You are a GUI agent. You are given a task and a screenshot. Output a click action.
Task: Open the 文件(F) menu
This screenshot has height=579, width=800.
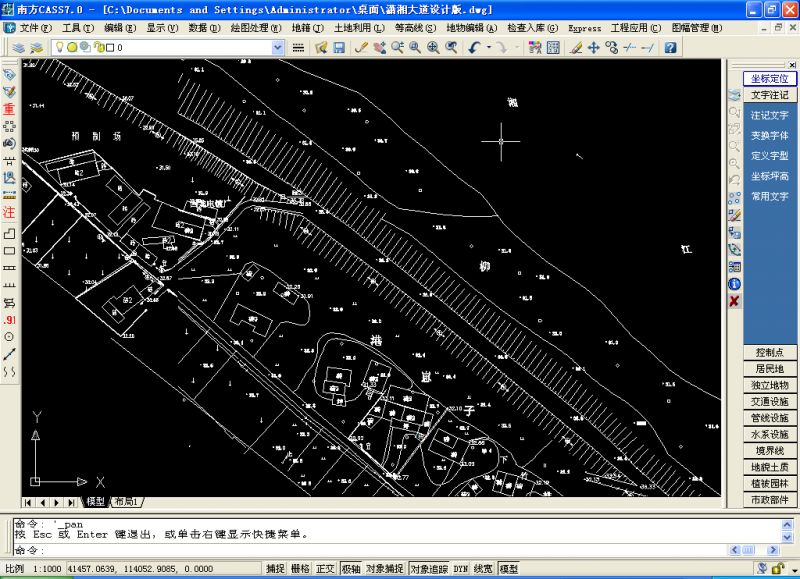(x=36, y=28)
